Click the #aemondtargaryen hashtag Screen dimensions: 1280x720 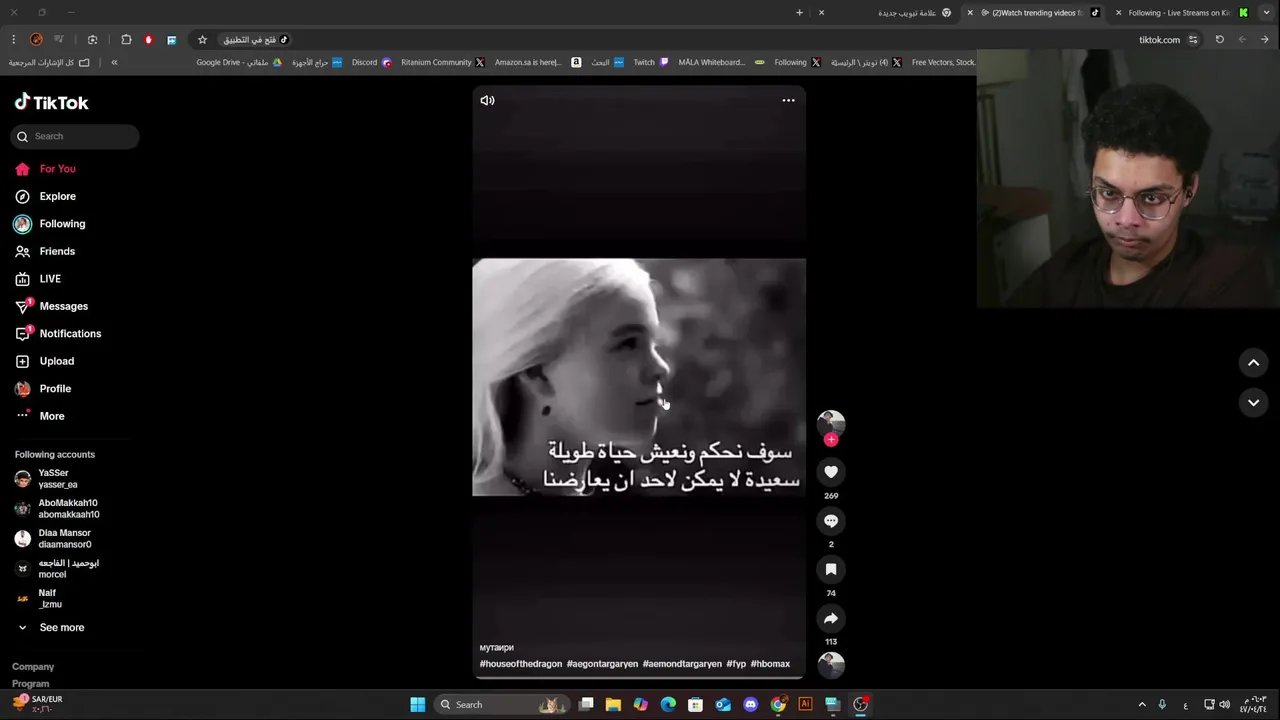[682, 664]
